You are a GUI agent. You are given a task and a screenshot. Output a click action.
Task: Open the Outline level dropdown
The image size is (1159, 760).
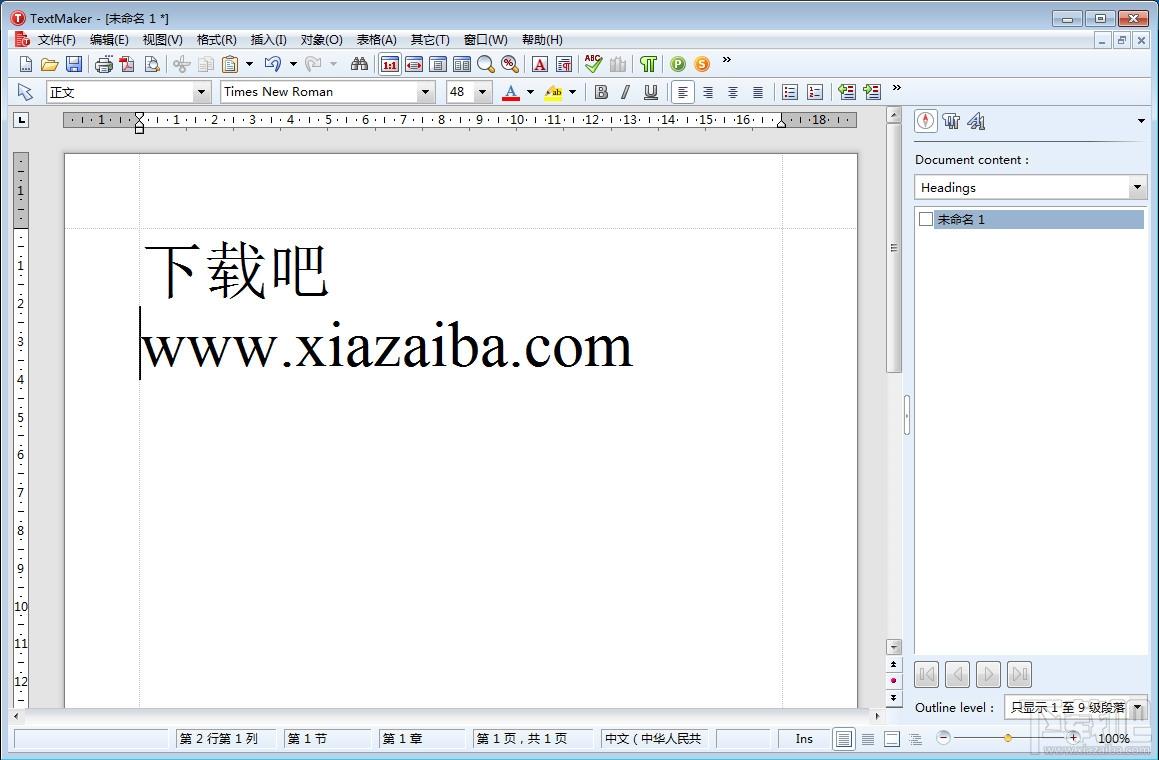pyautogui.click(x=1138, y=708)
